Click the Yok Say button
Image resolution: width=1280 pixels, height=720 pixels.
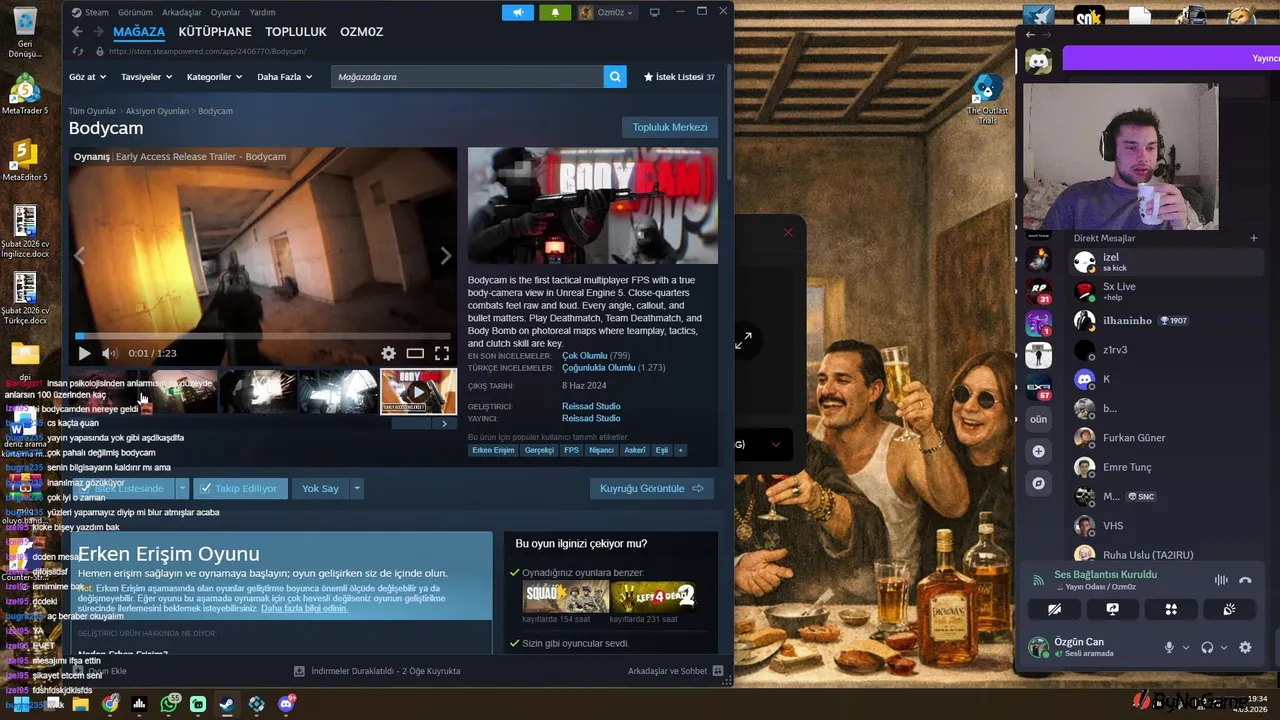[x=321, y=488]
